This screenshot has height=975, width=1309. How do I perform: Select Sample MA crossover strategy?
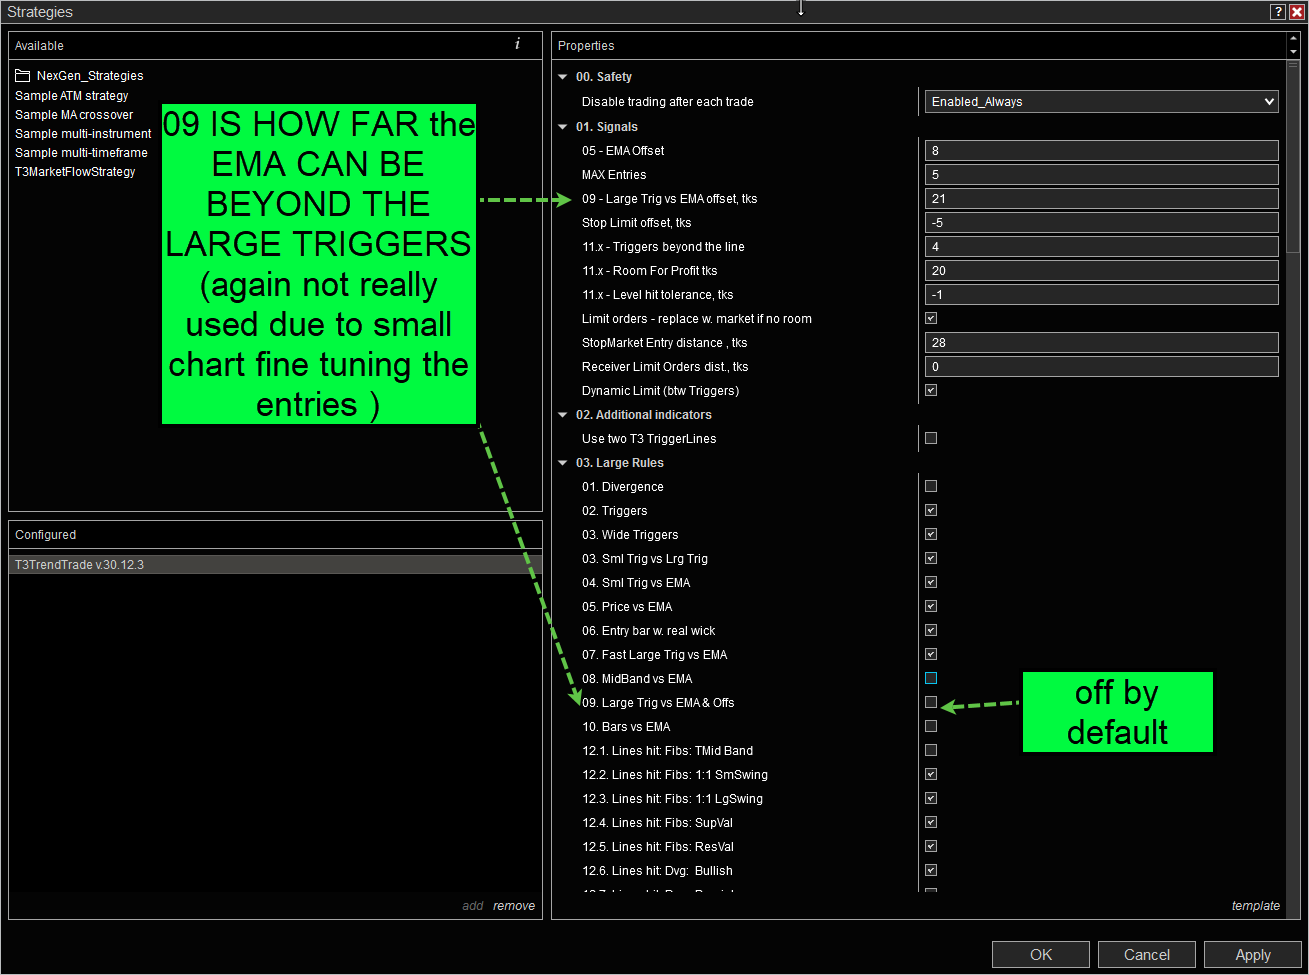(74, 115)
